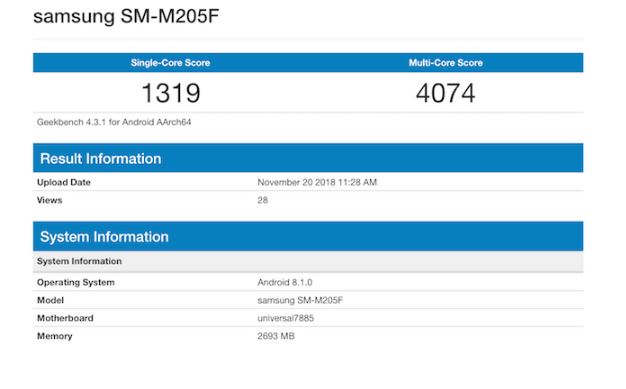Select the Upload Date label
This screenshot has width=626, height=389.
point(64,183)
